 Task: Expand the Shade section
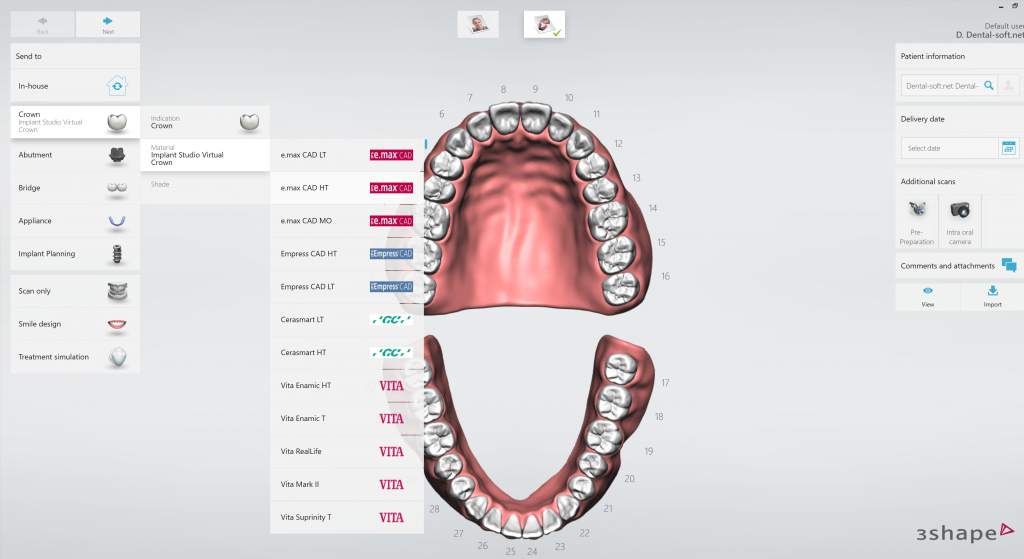pyautogui.click(x=205, y=185)
